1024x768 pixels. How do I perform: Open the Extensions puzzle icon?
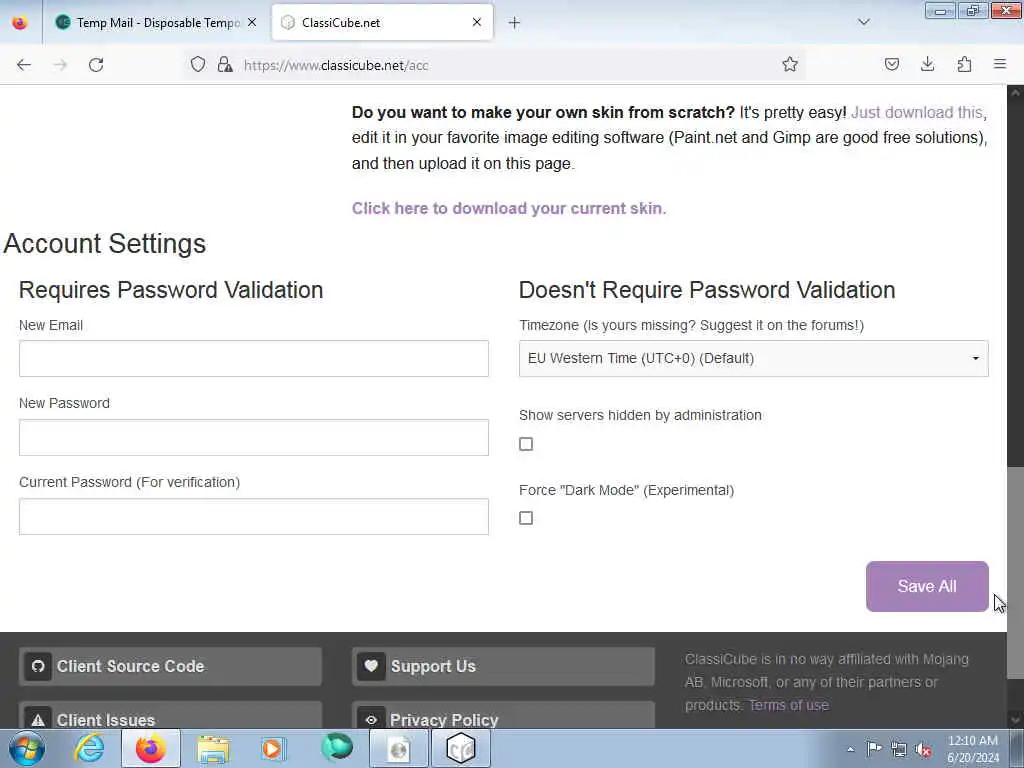pos(964,64)
